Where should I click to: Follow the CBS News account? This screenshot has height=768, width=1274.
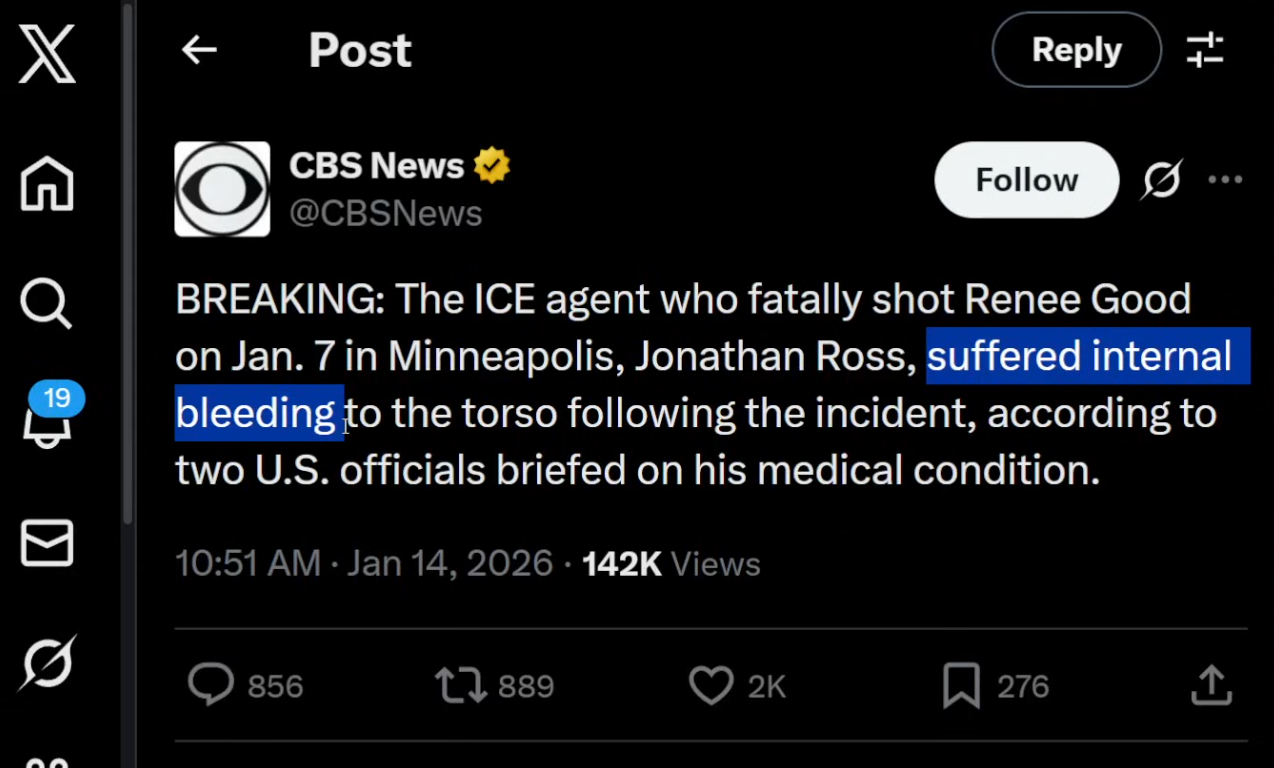coord(1026,180)
